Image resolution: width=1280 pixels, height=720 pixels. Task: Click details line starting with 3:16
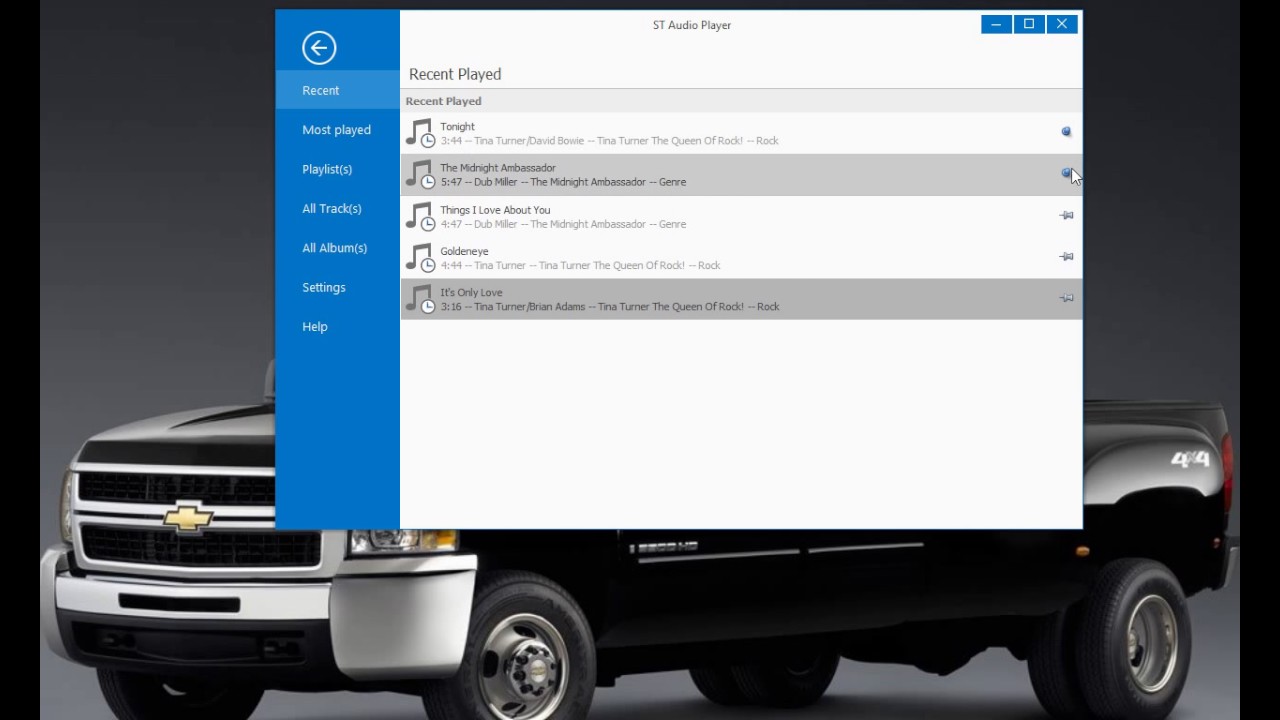(610, 307)
